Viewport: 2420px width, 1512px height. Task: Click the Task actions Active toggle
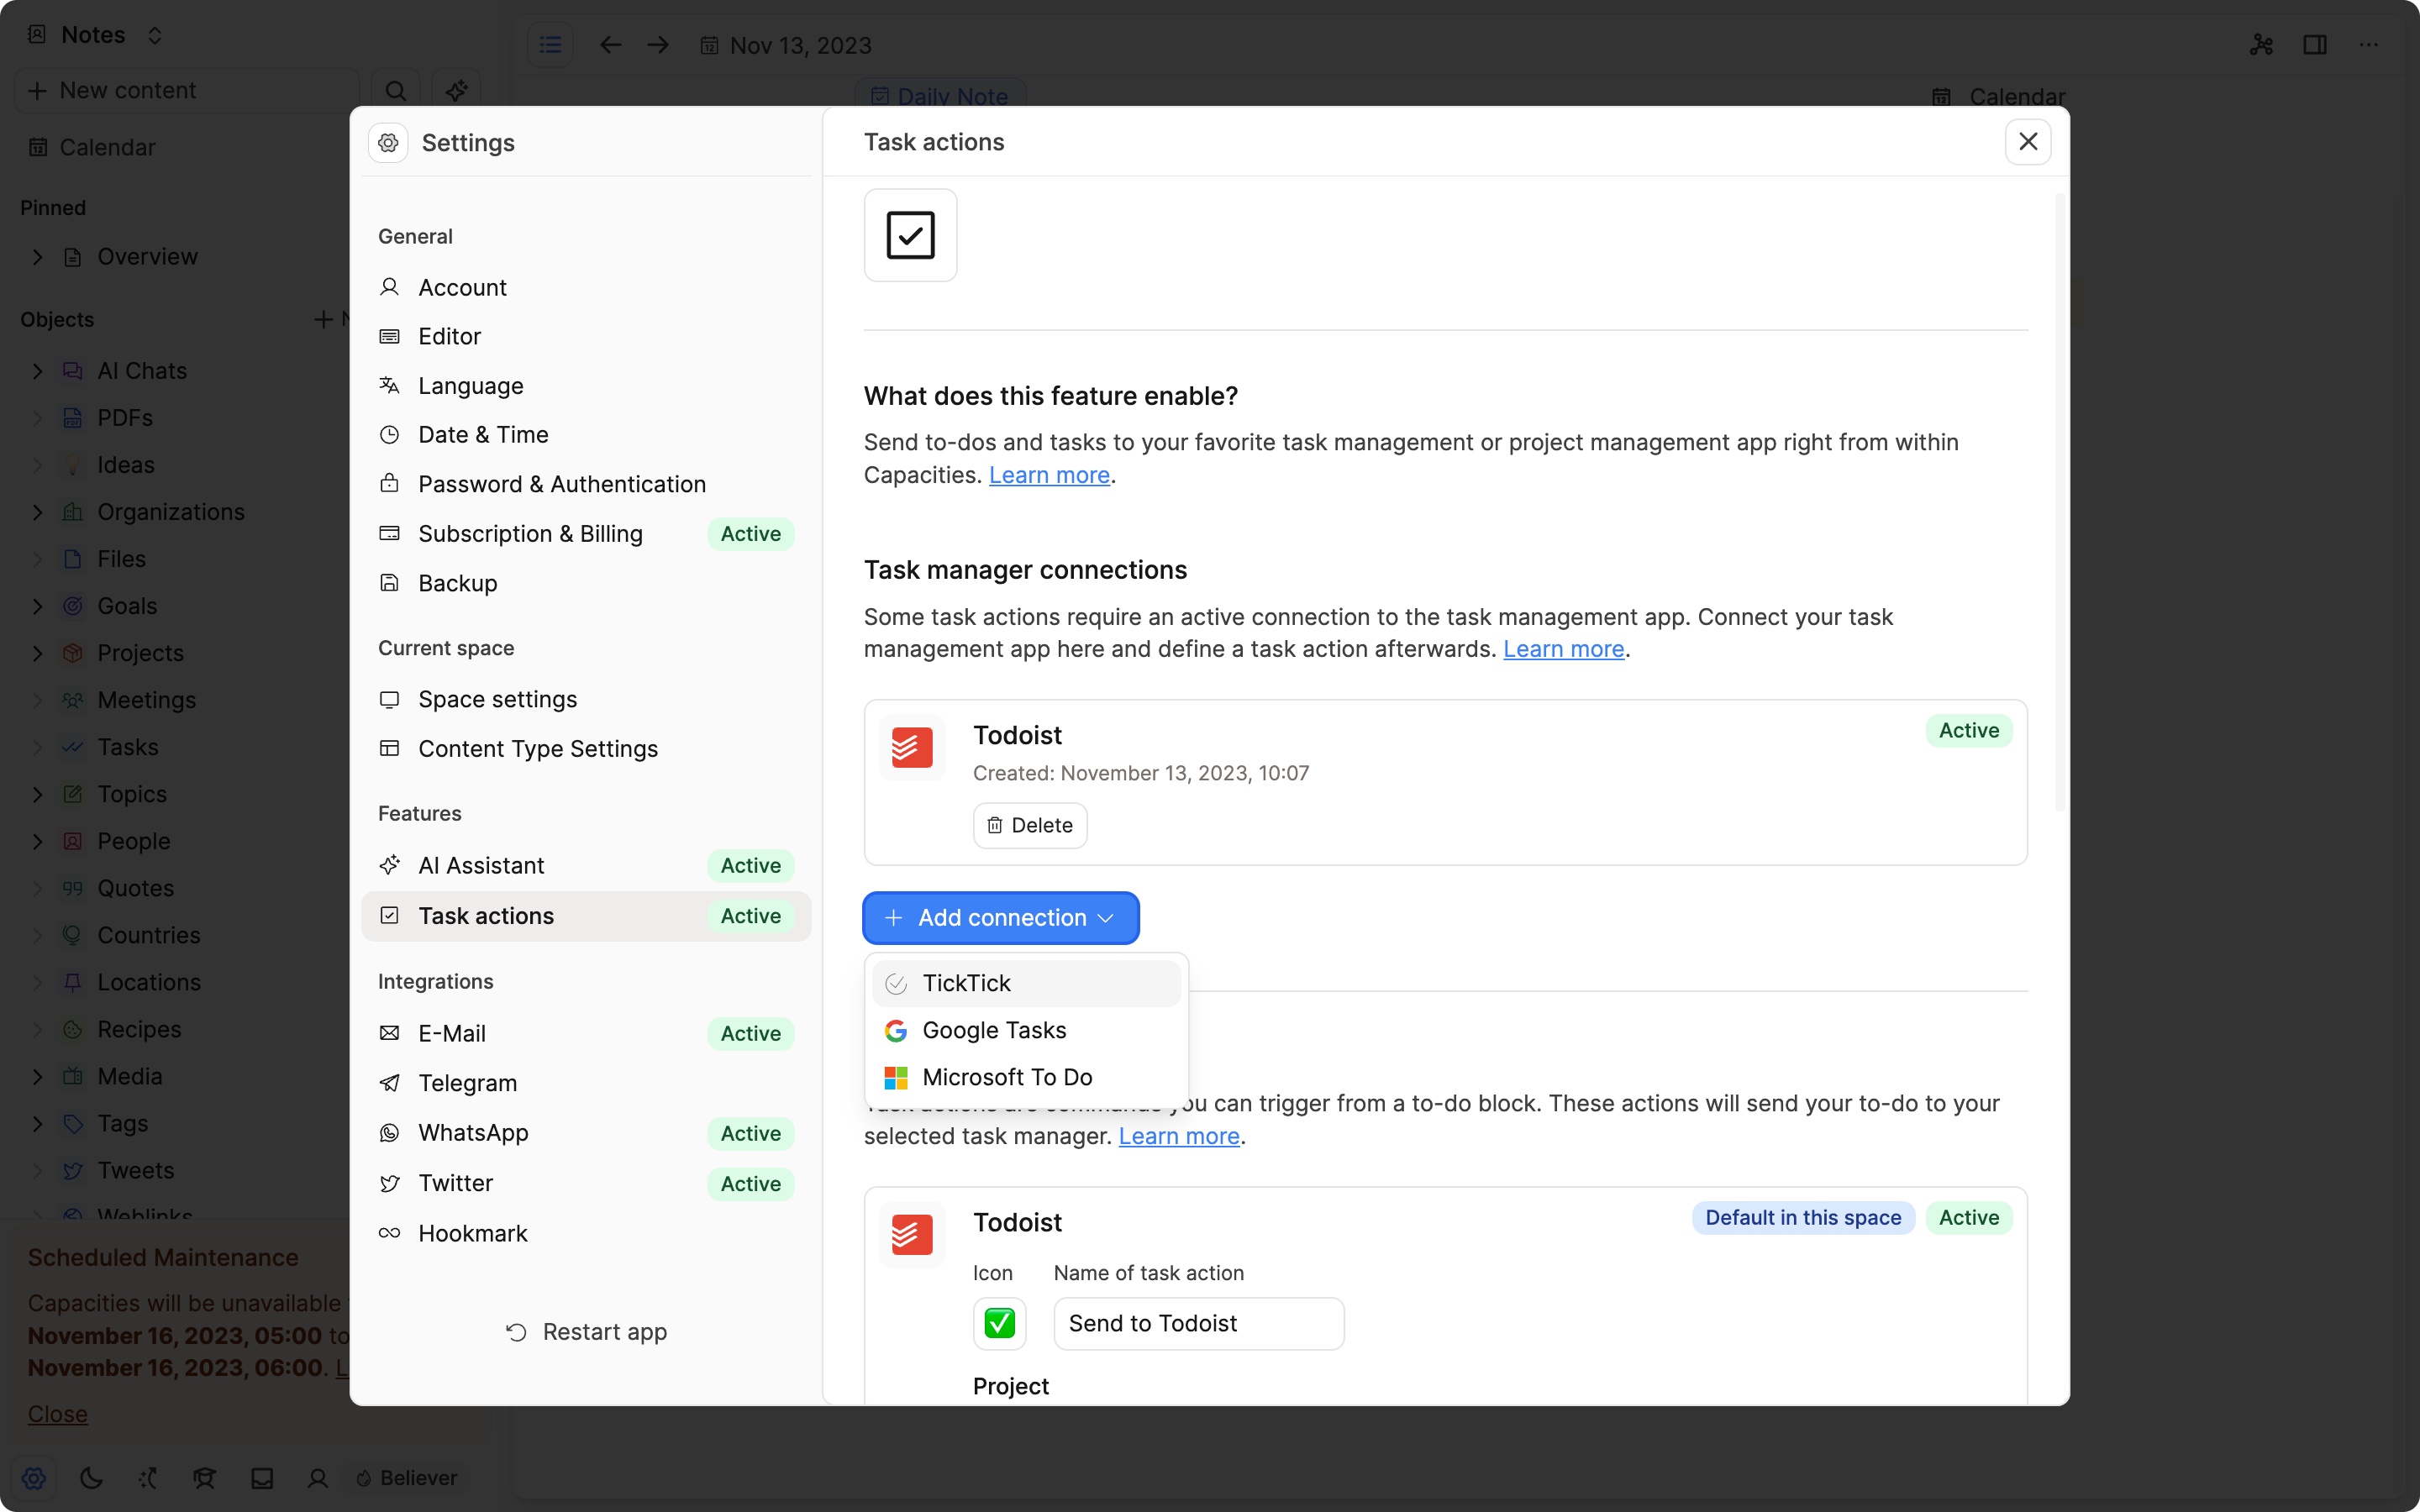point(751,915)
